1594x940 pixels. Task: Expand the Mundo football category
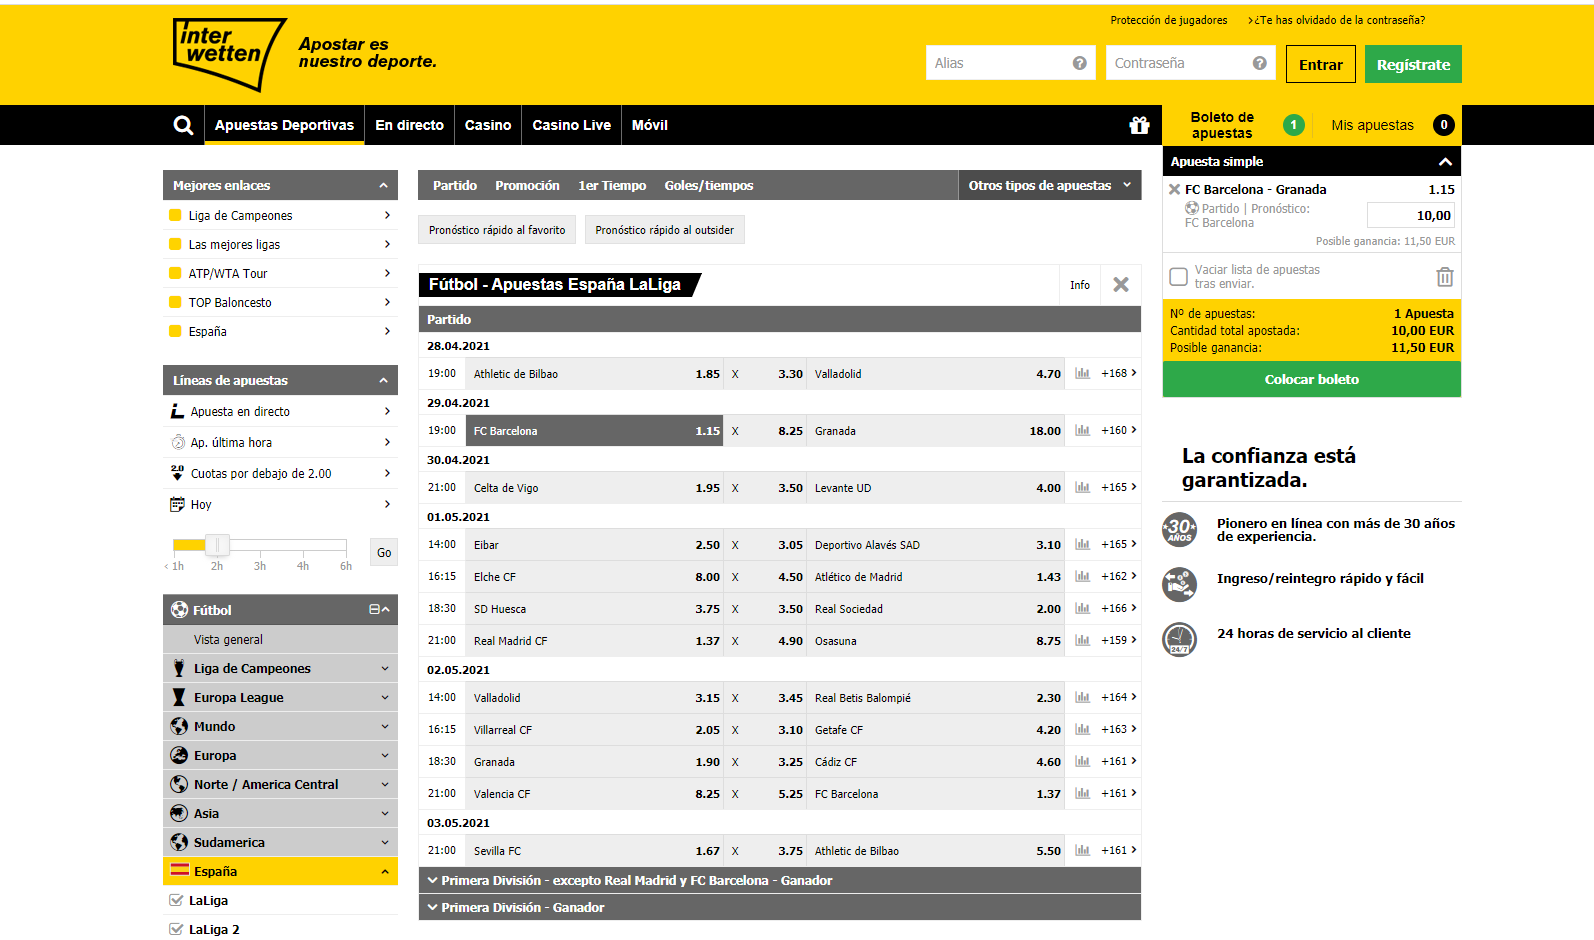click(x=280, y=726)
